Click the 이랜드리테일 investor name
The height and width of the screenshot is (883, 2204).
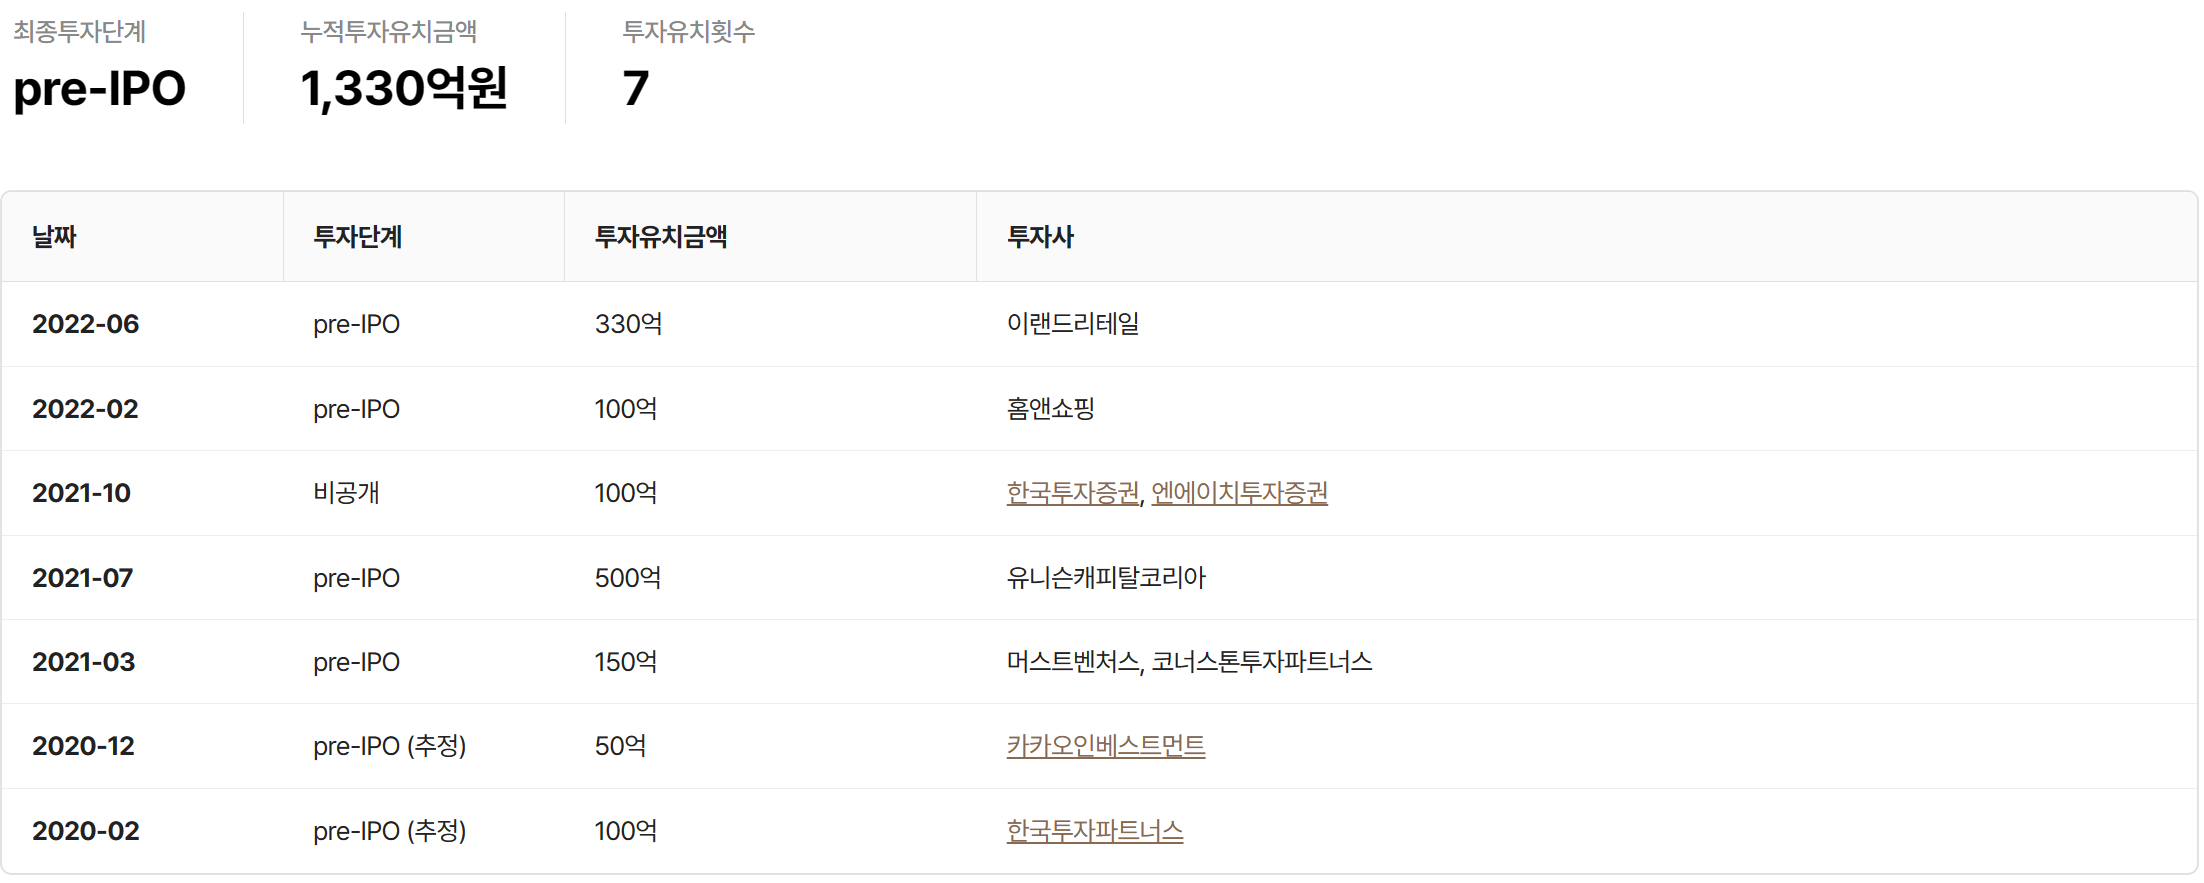click(1072, 324)
